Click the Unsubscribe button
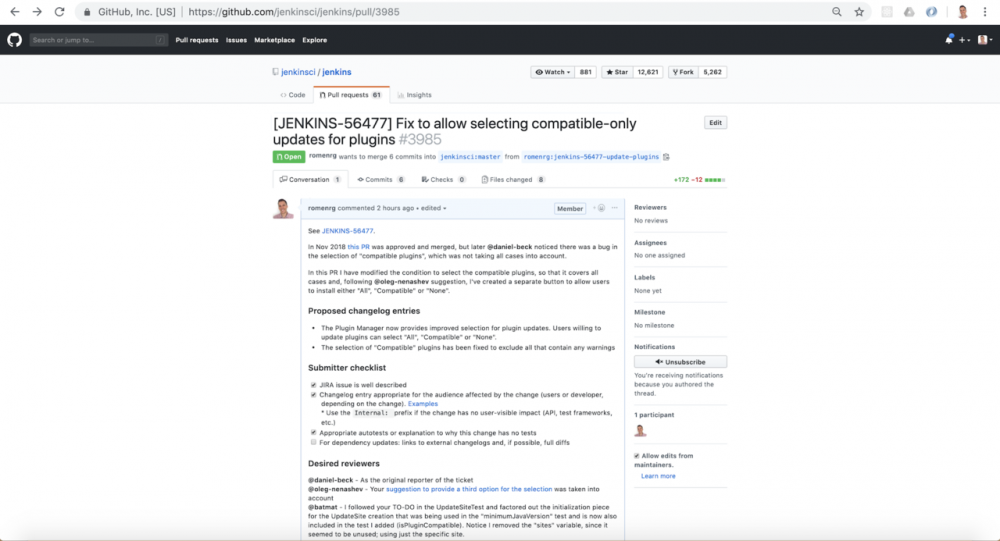This screenshot has height=541, width=1000. tap(680, 362)
